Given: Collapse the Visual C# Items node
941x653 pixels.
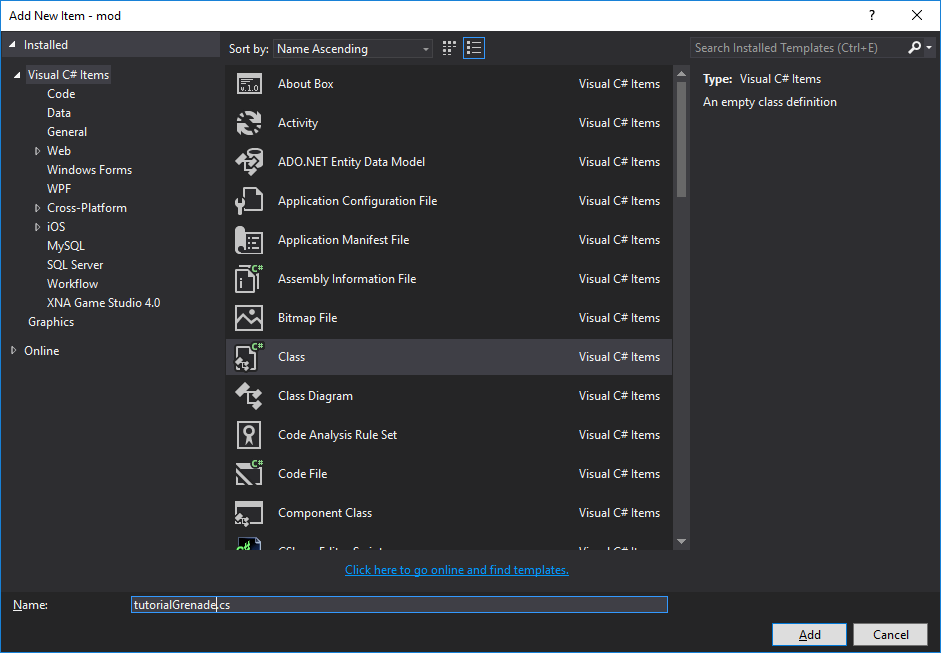Looking at the screenshot, I should [17, 75].
